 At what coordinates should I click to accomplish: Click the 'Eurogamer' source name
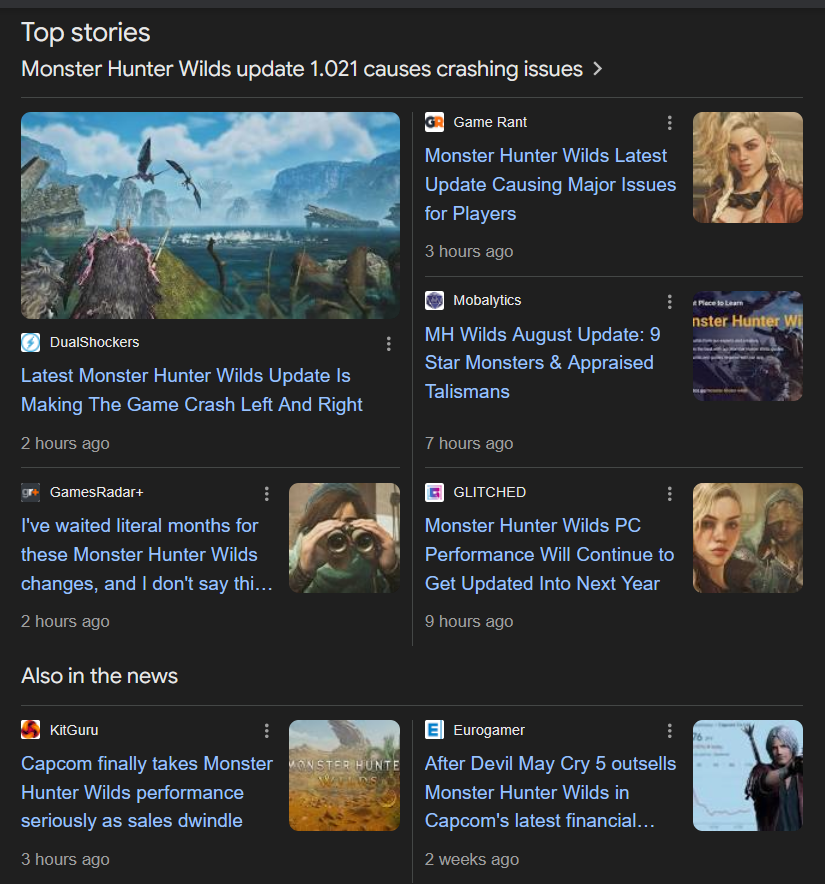tap(489, 730)
